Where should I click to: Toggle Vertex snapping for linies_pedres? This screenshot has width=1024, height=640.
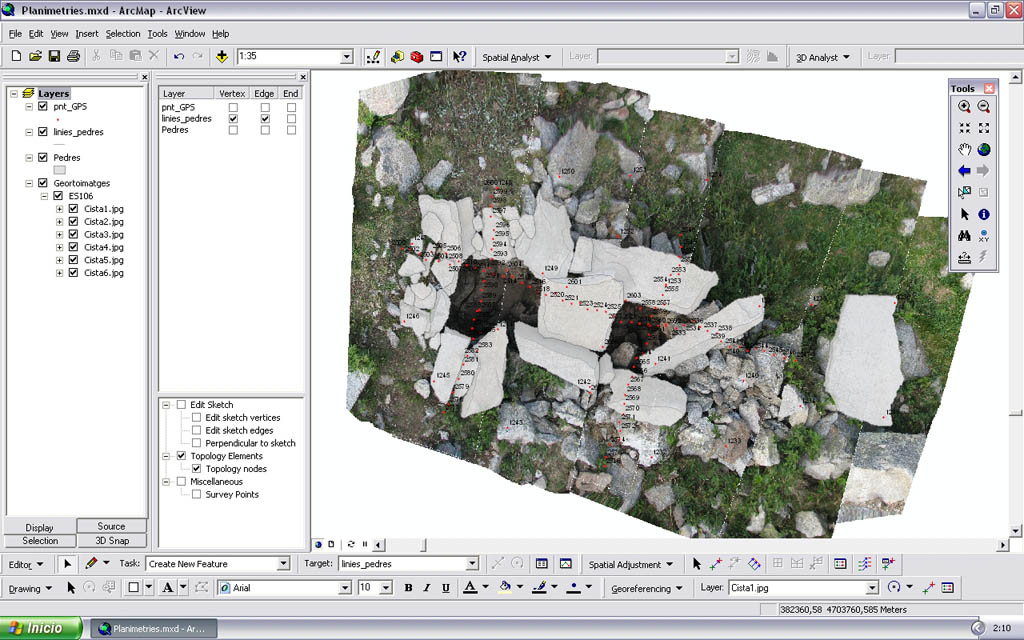tap(233, 119)
